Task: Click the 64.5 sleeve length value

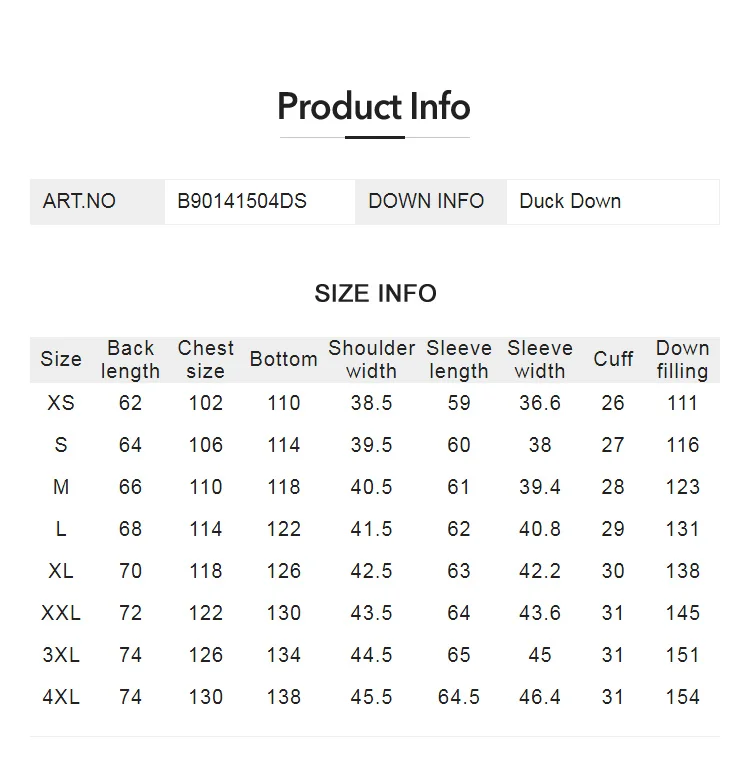Action: 459,697
